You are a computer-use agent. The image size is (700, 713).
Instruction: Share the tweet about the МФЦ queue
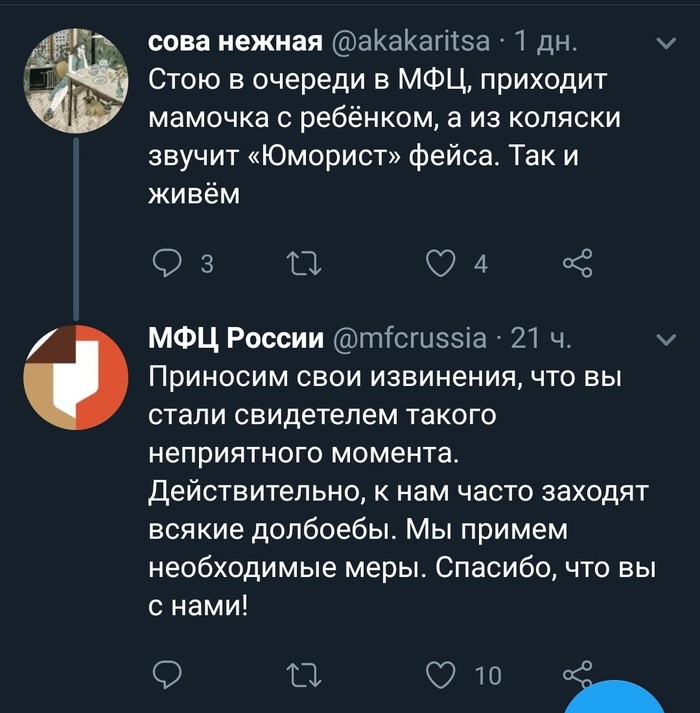(x=578, y=263)
